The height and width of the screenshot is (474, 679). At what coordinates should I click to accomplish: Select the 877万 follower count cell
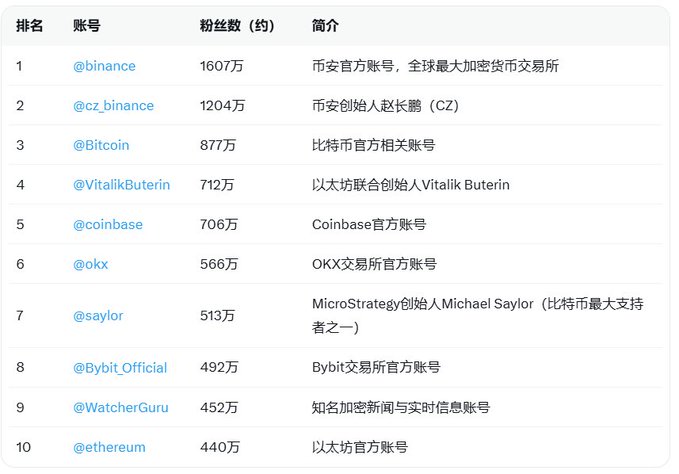point(218,145)
